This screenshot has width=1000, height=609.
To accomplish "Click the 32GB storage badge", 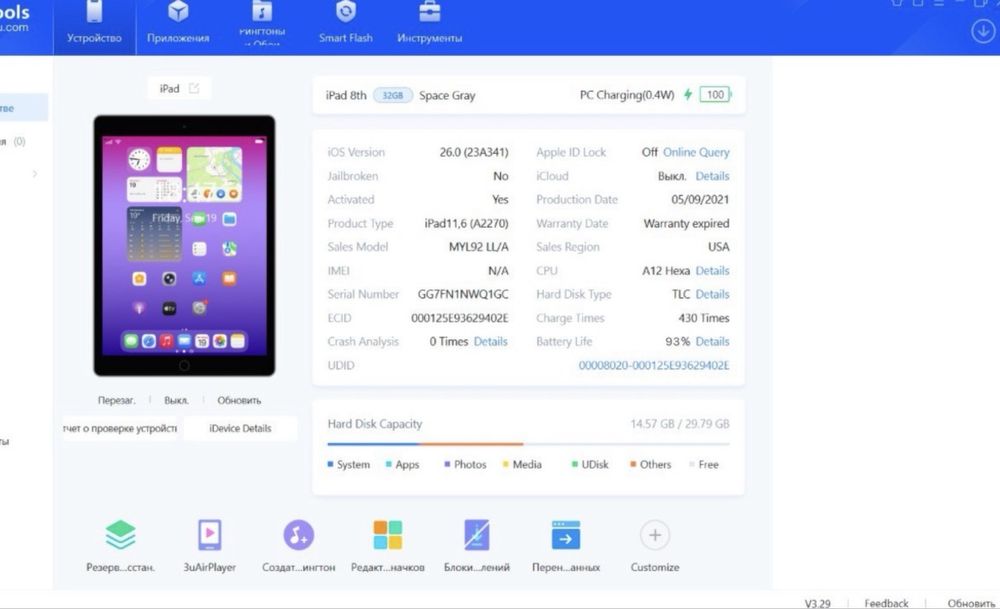I will pyautogui.click(x=393, y=95).
